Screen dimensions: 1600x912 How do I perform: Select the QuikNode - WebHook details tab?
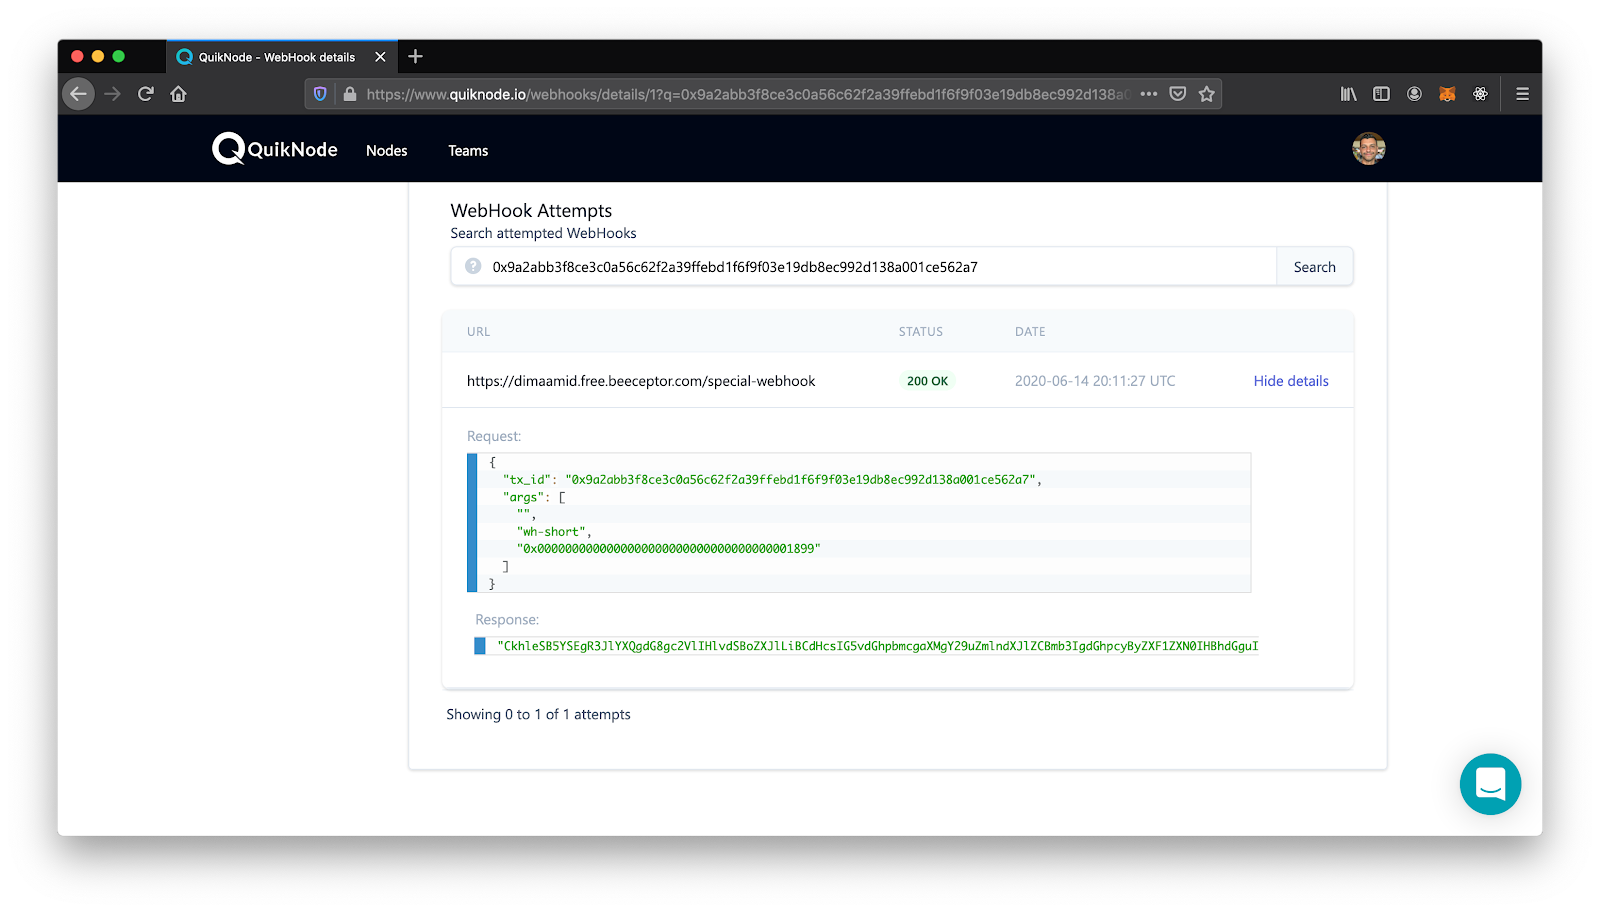tap(282, 57)
